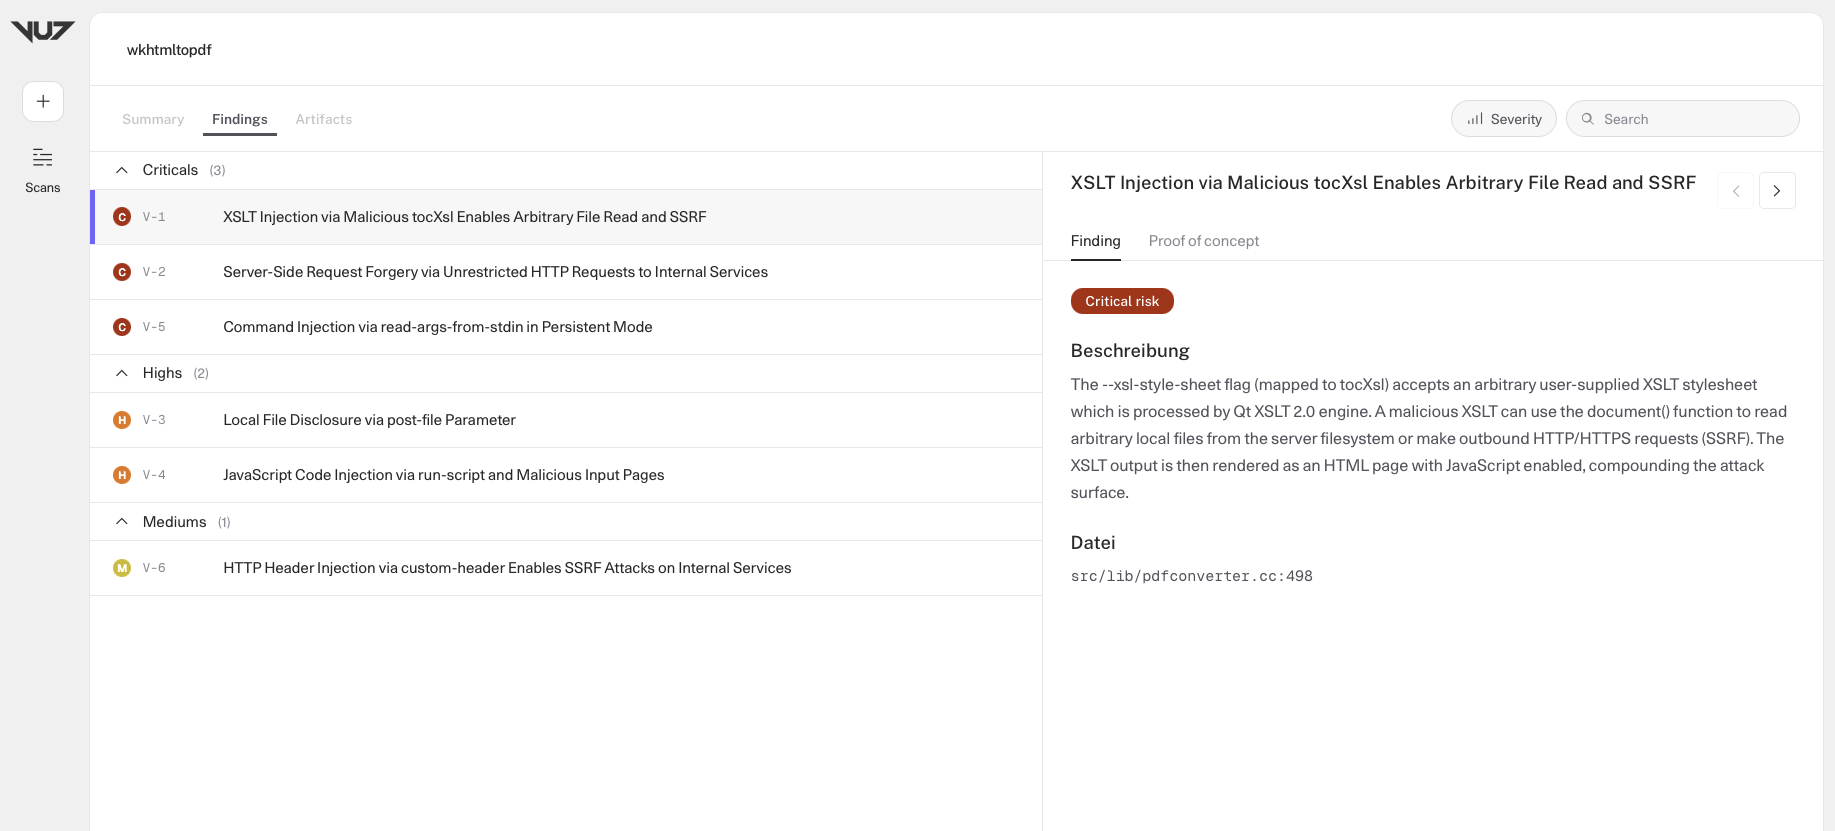The height and width of the screenshot is (831, 1835).
Task: Click the plus new scan button
Action: point(43,101)
